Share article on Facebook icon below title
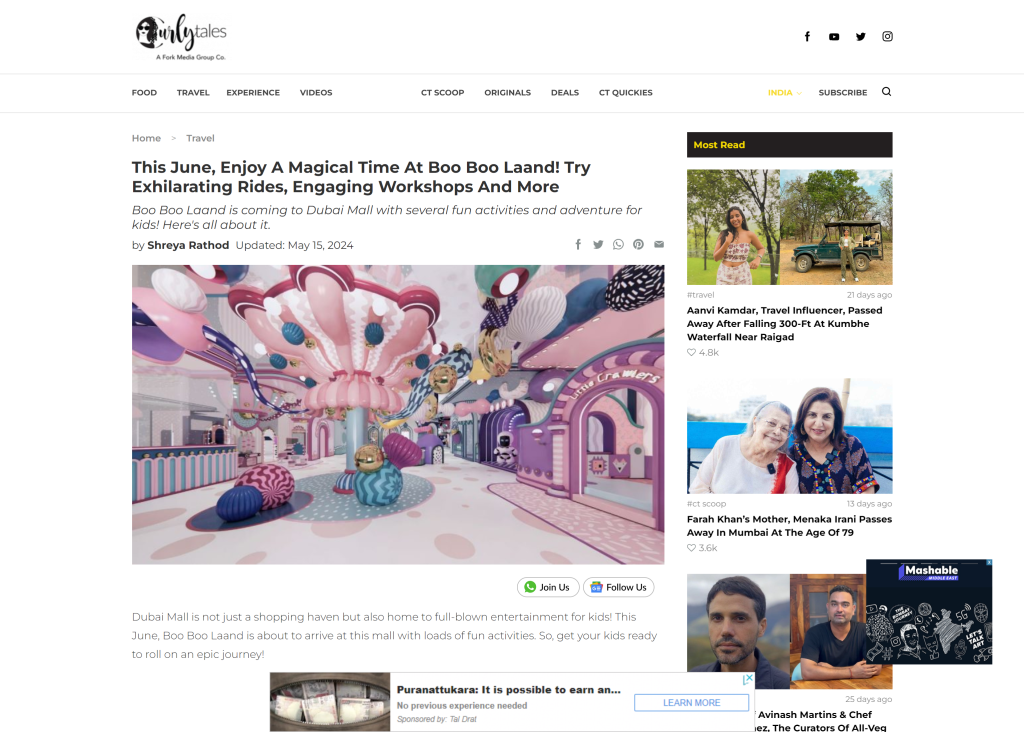1024x732 pixels. [578, 244]
